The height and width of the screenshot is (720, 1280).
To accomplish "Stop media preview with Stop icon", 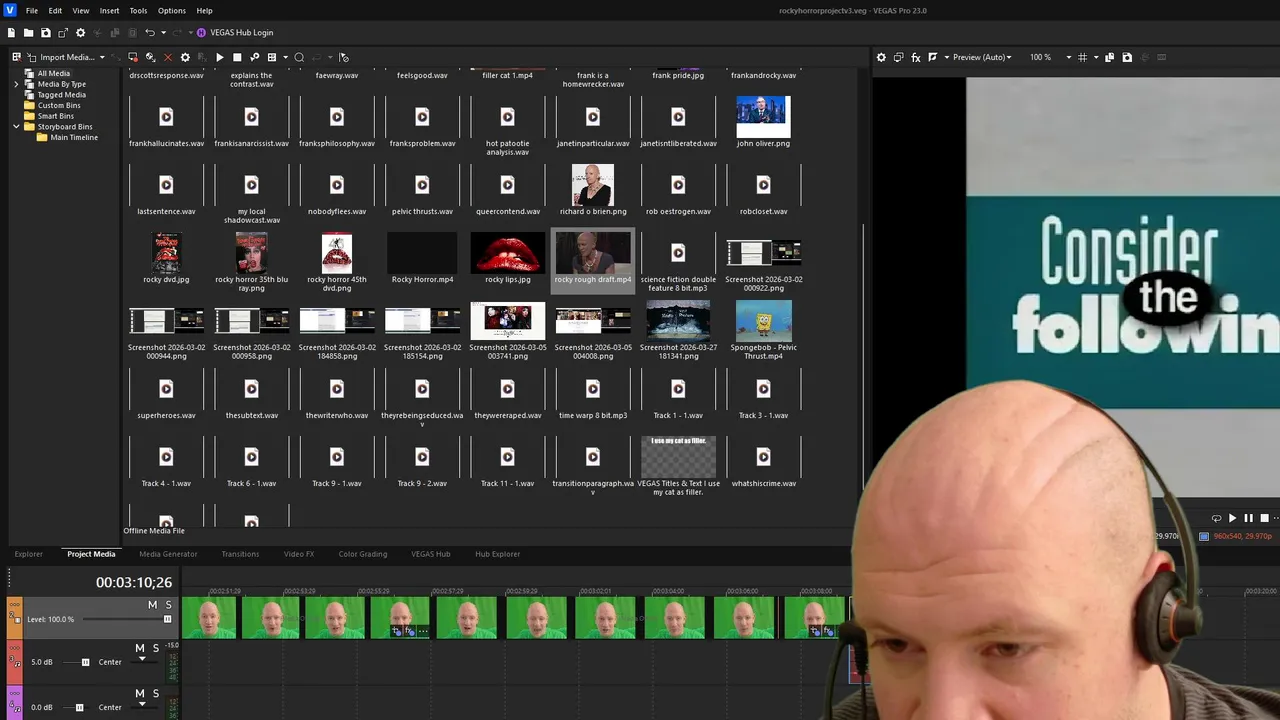I will (237, 57).
